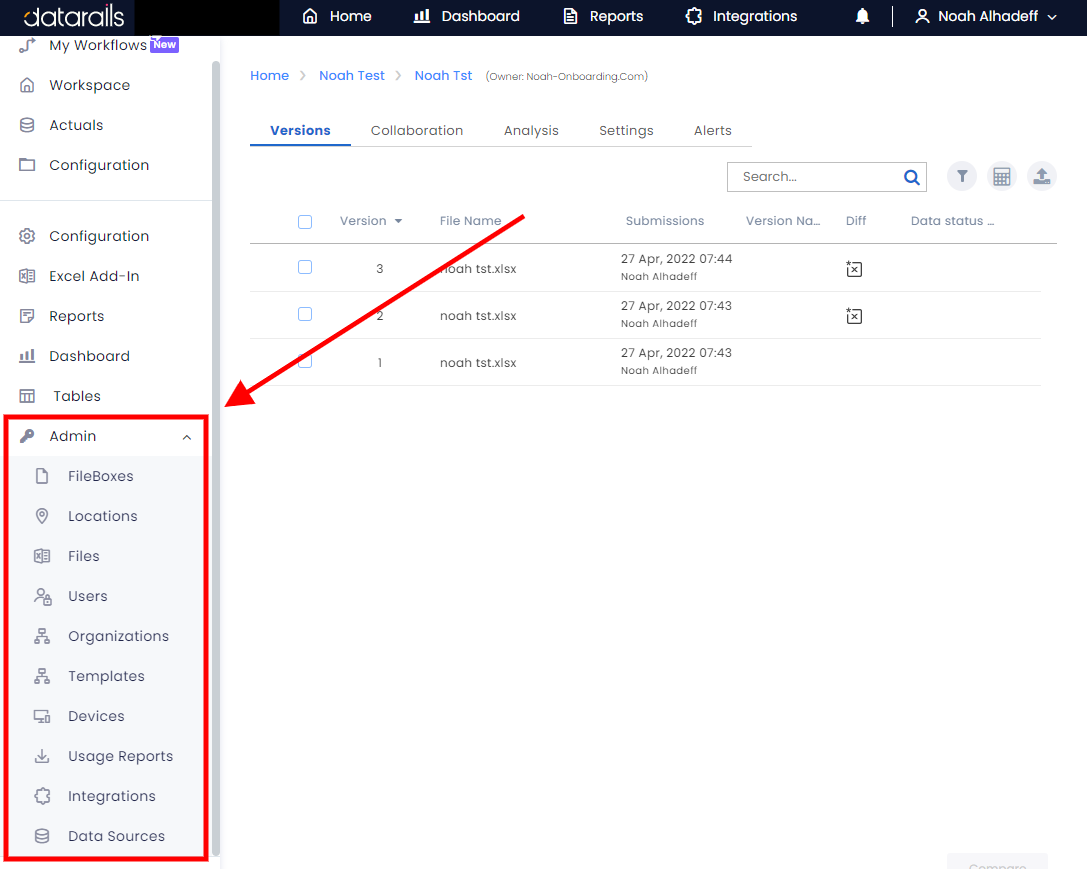Viewport: 1087px width, 869px height.
Task: Click the Diff icon for version 3
Action: [854, 268]
